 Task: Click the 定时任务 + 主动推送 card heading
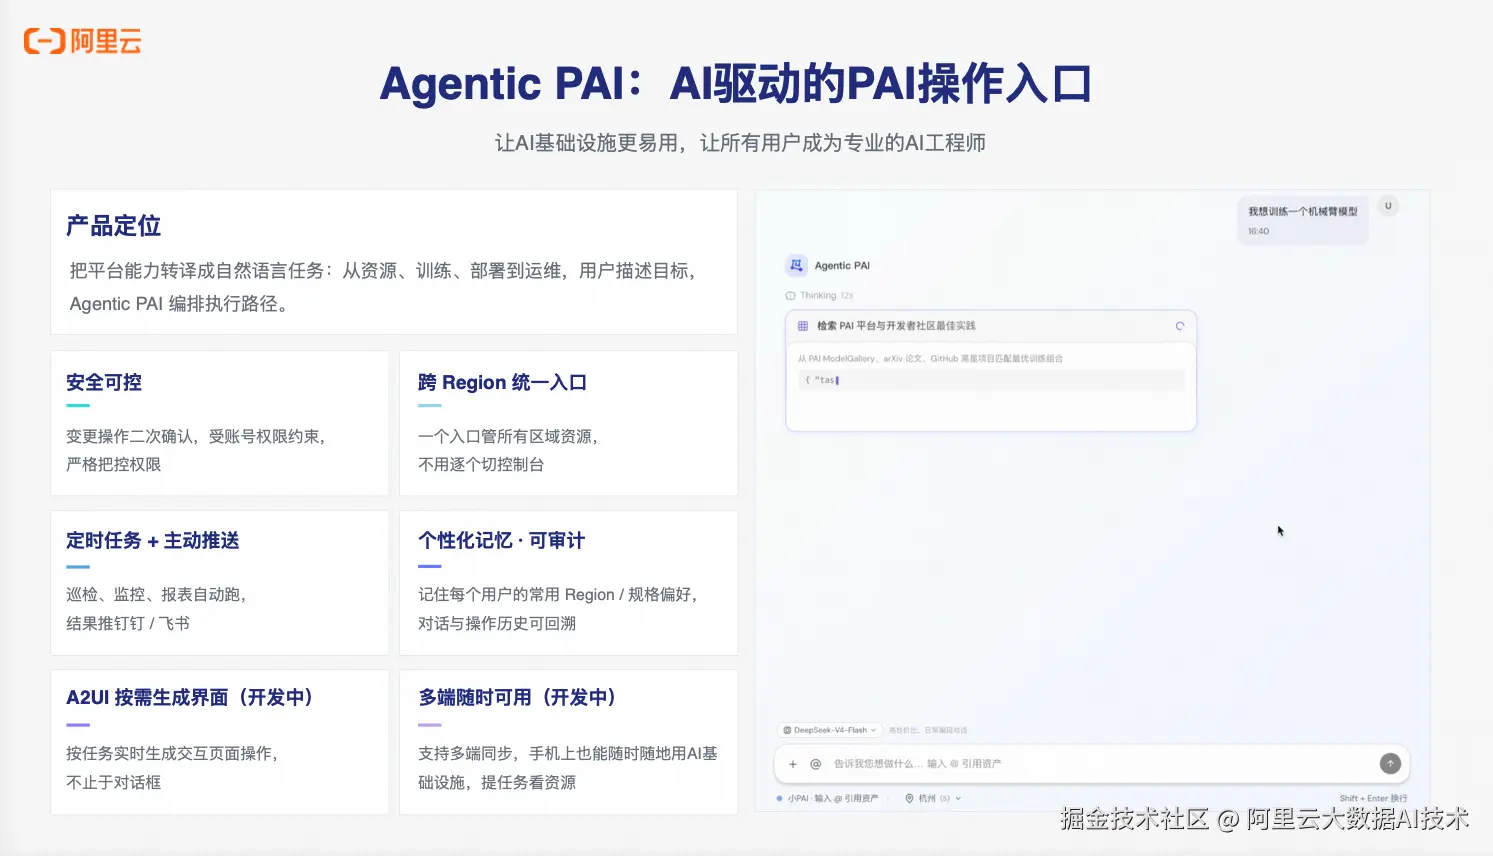(x=153, y=541)
